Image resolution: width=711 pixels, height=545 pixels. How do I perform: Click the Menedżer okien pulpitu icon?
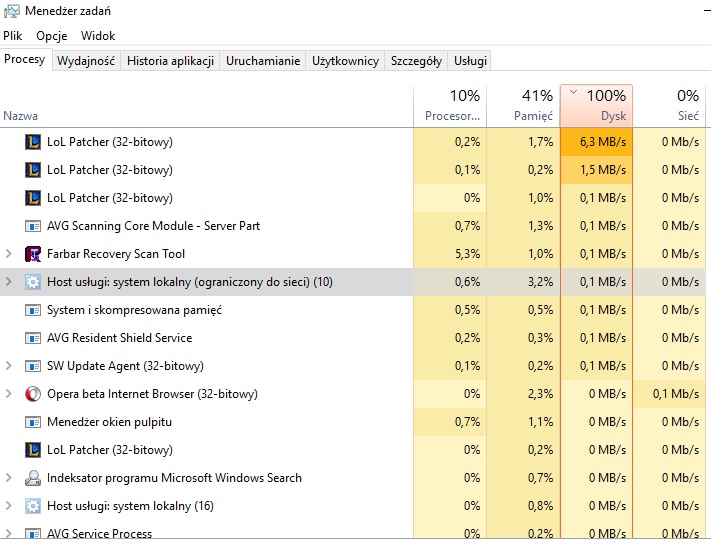(33, 422)
